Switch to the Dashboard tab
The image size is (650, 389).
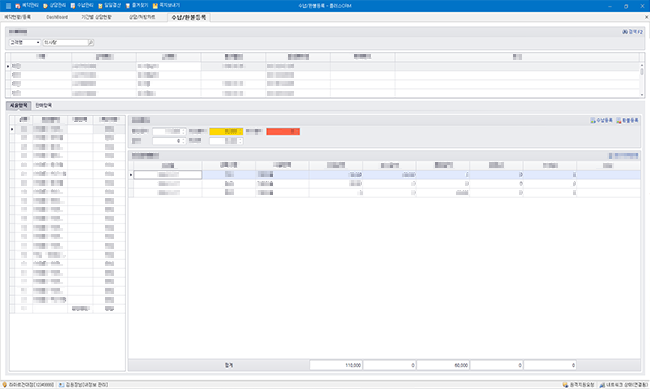pos(57,17)
